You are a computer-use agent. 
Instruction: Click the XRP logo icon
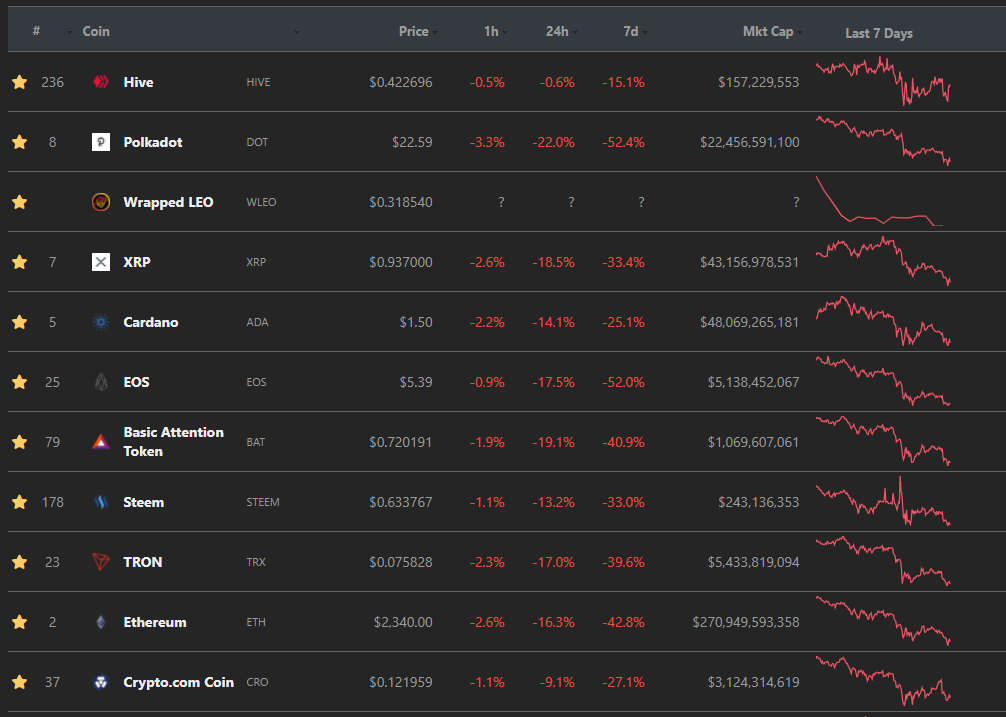point(101,262)
